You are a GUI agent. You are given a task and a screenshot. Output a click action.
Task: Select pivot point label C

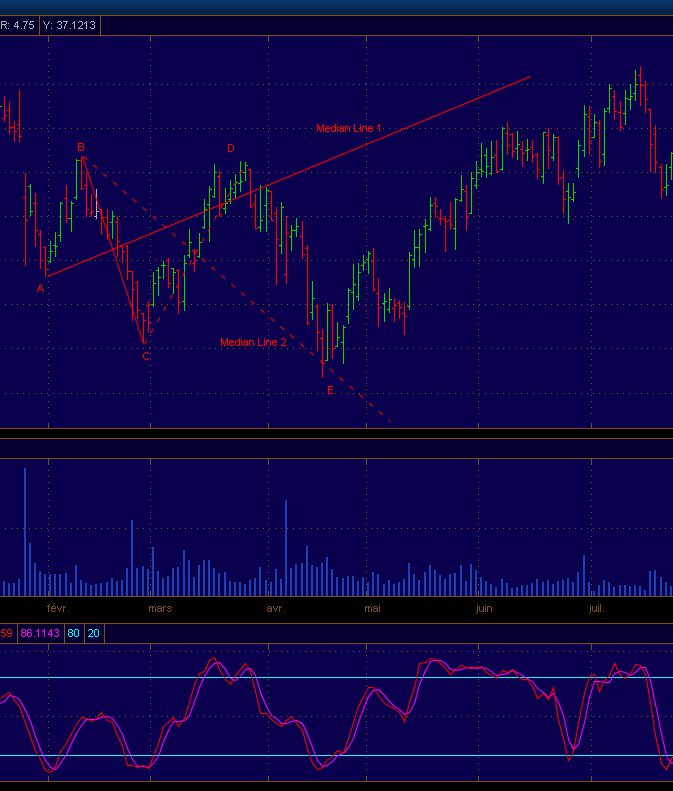(146, 356)
